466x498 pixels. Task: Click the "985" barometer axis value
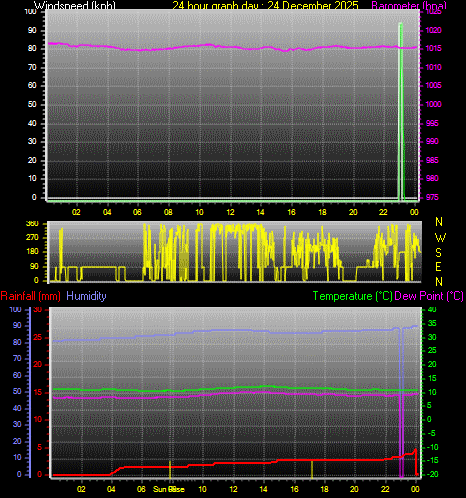pyautogui.click(x=432, y=160)
